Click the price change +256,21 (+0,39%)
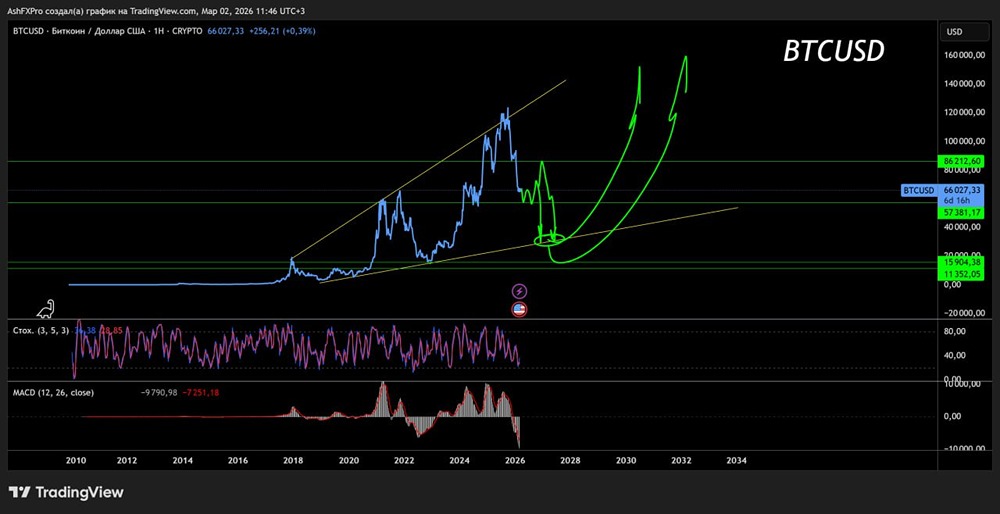The width and height of the screenshot is (1000, 514). point(282,31)
